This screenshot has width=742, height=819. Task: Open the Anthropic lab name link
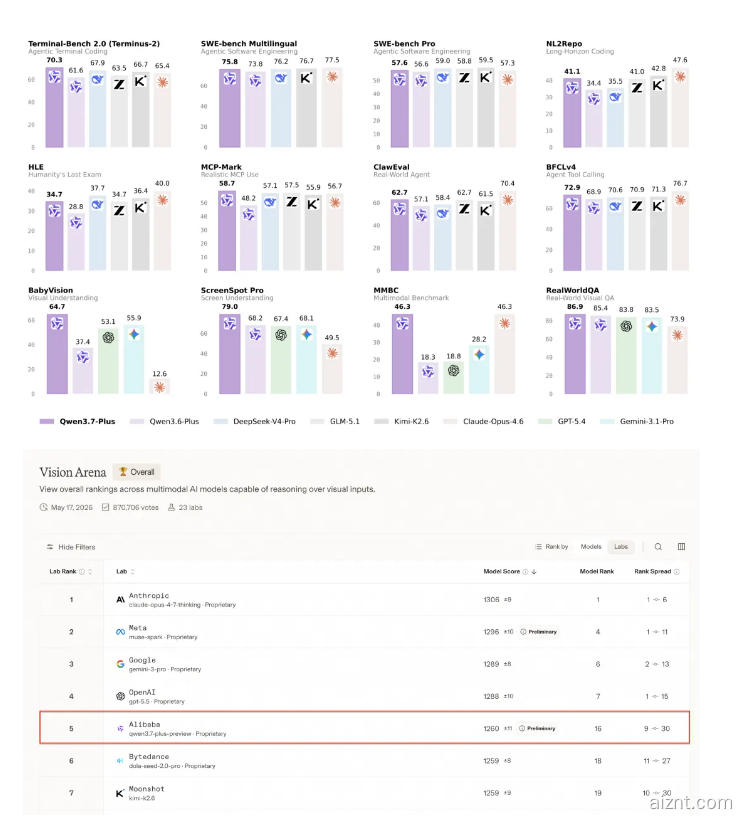(149, 595)
